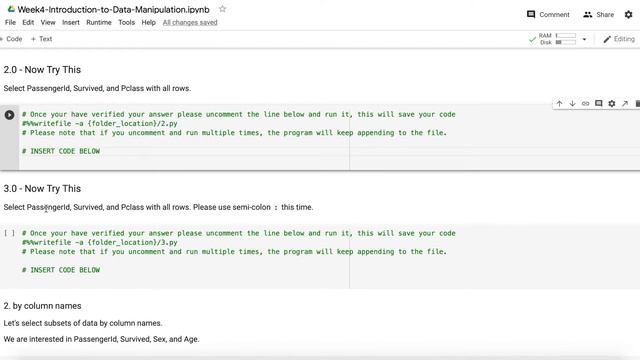Viewport: 640px width, 360px height.
Task: Open the Runtime menu
Action: click(99, 22)
